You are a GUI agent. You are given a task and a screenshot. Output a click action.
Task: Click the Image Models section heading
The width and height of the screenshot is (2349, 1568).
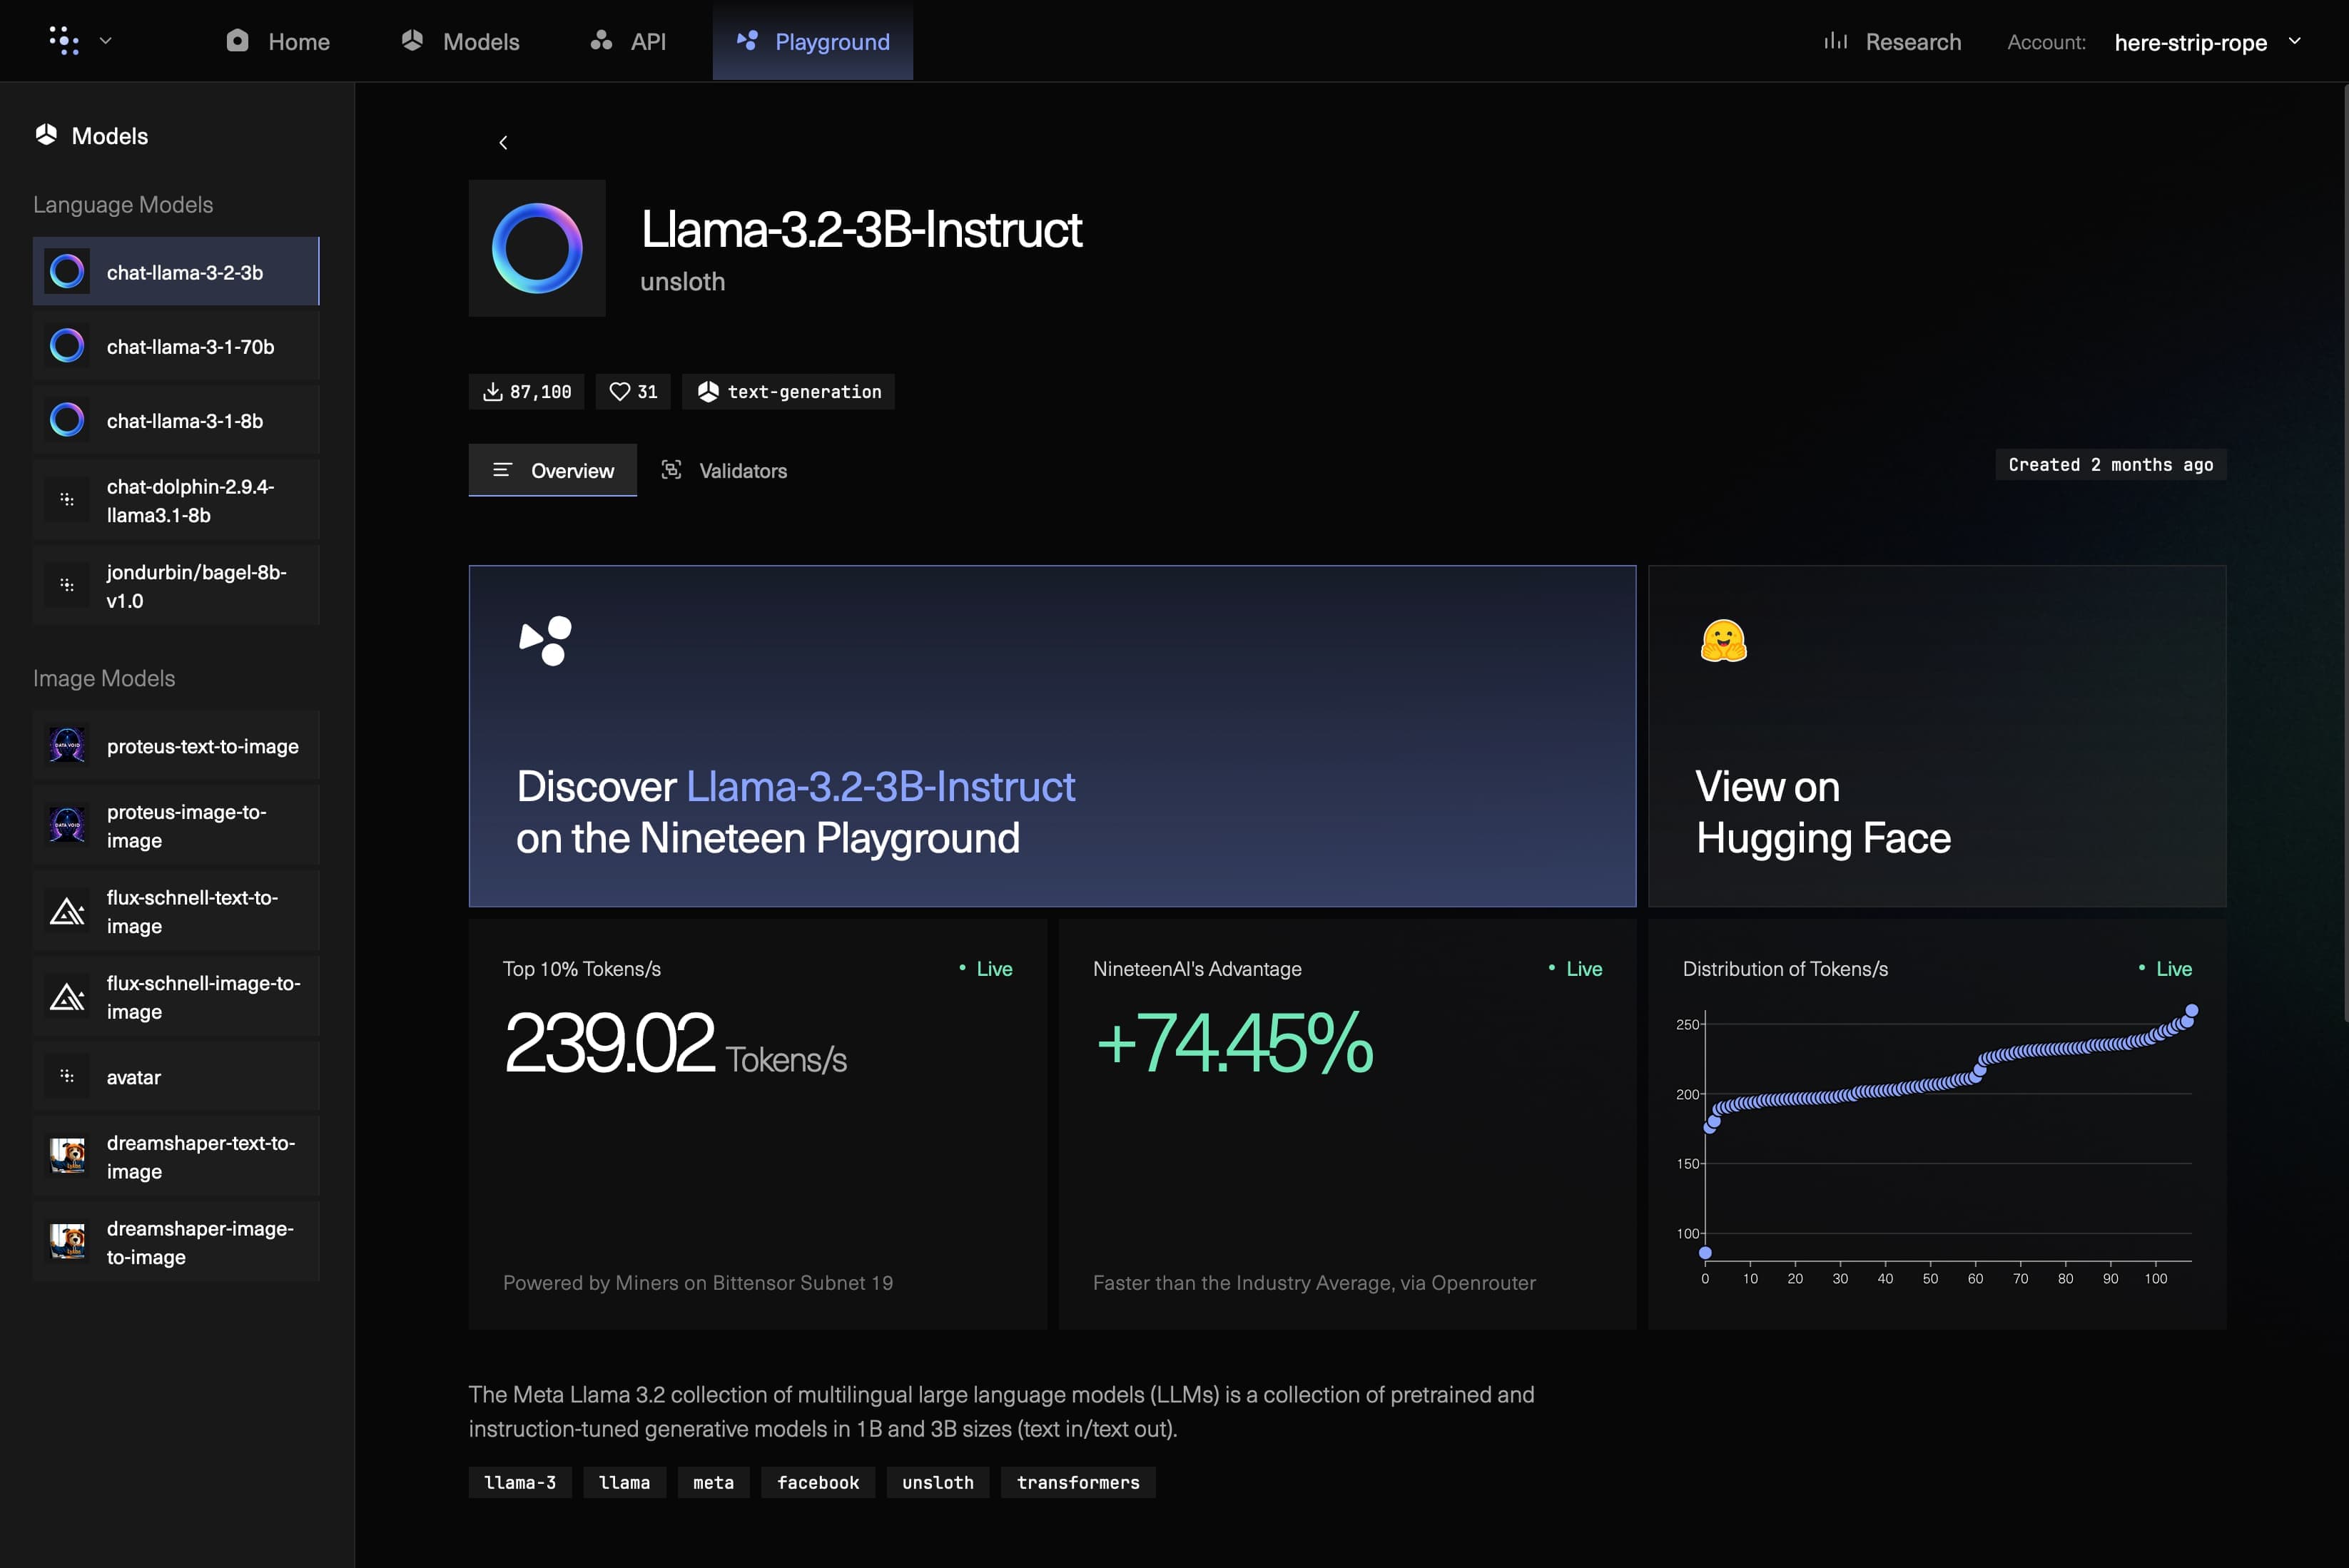click(104, 678)
